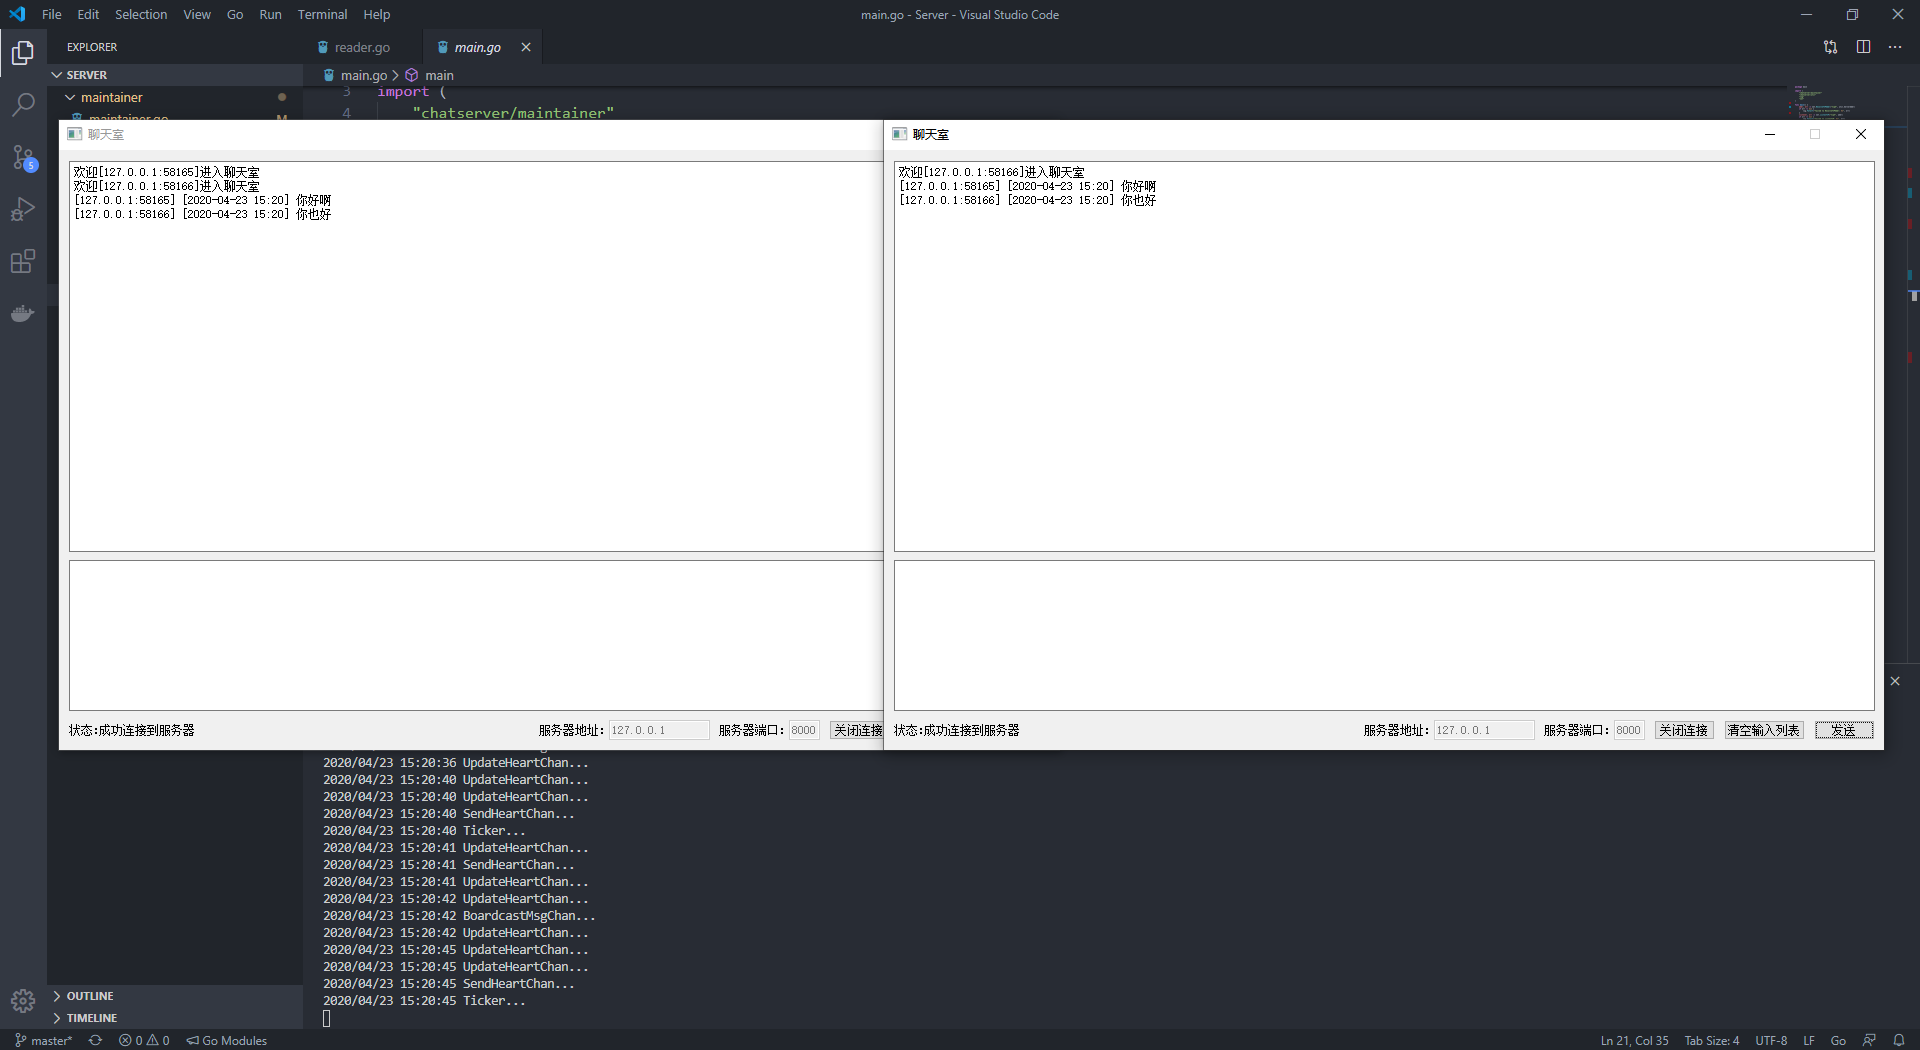1920x1050 pixels.
Task: Open the Edit menu
Action: [88, 14]
